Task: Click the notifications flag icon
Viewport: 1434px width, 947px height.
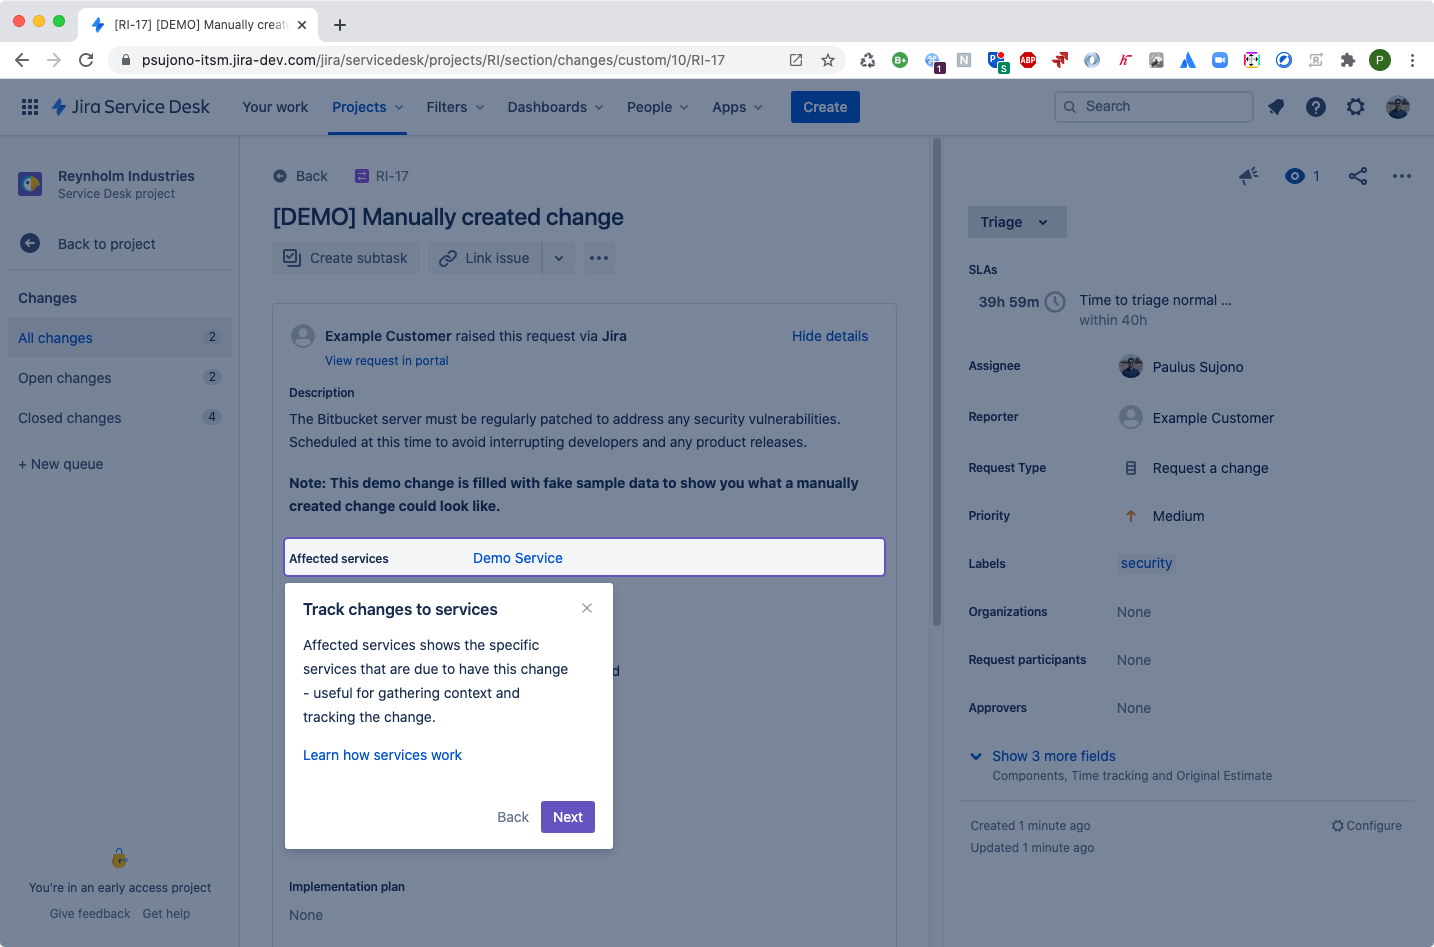Action: 1275,107
